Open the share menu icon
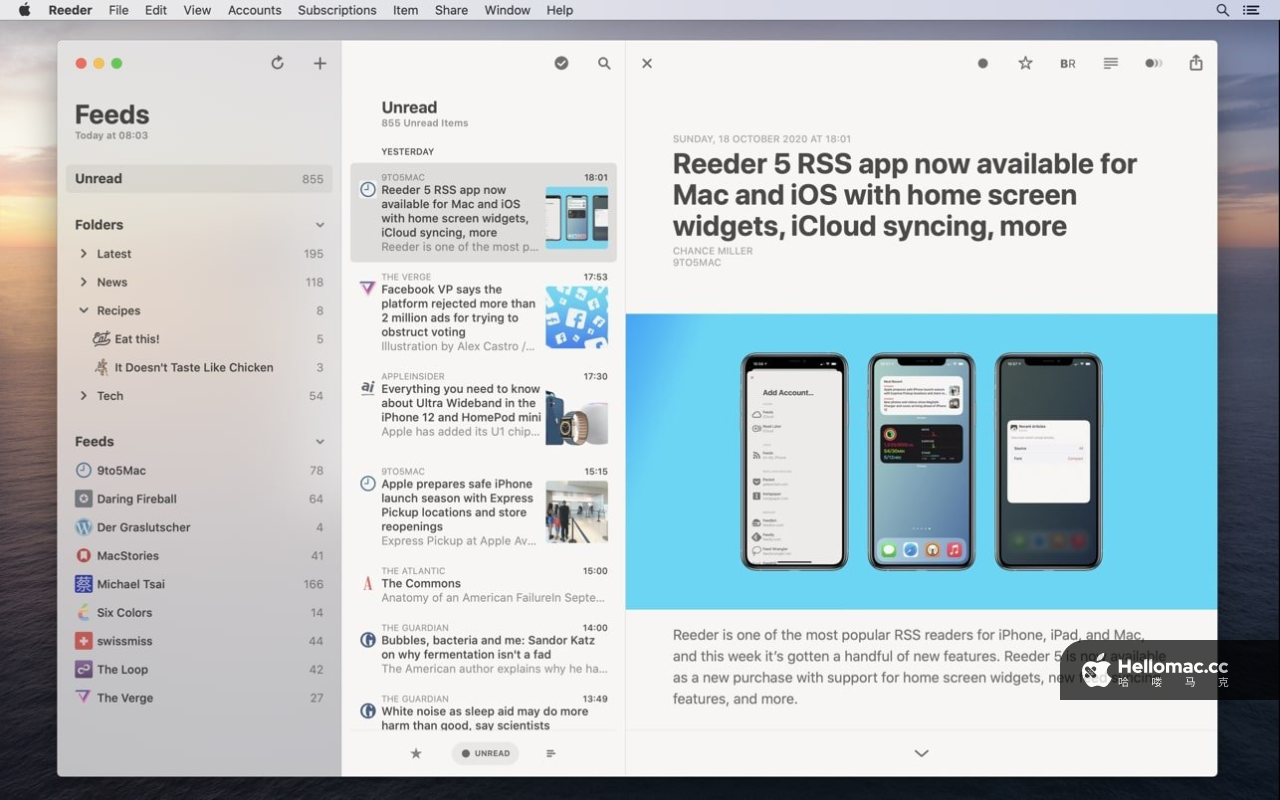 click(1196, 63)
